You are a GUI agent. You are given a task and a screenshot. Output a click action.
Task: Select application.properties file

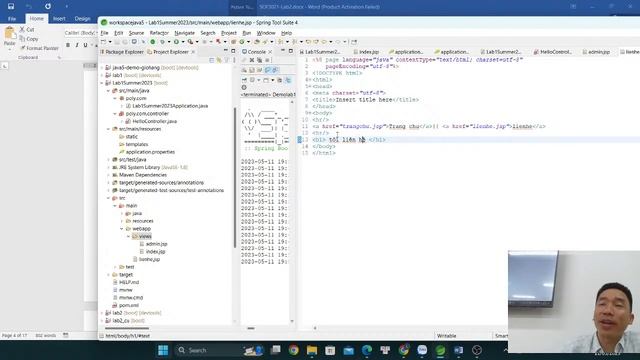click(150, 152)
